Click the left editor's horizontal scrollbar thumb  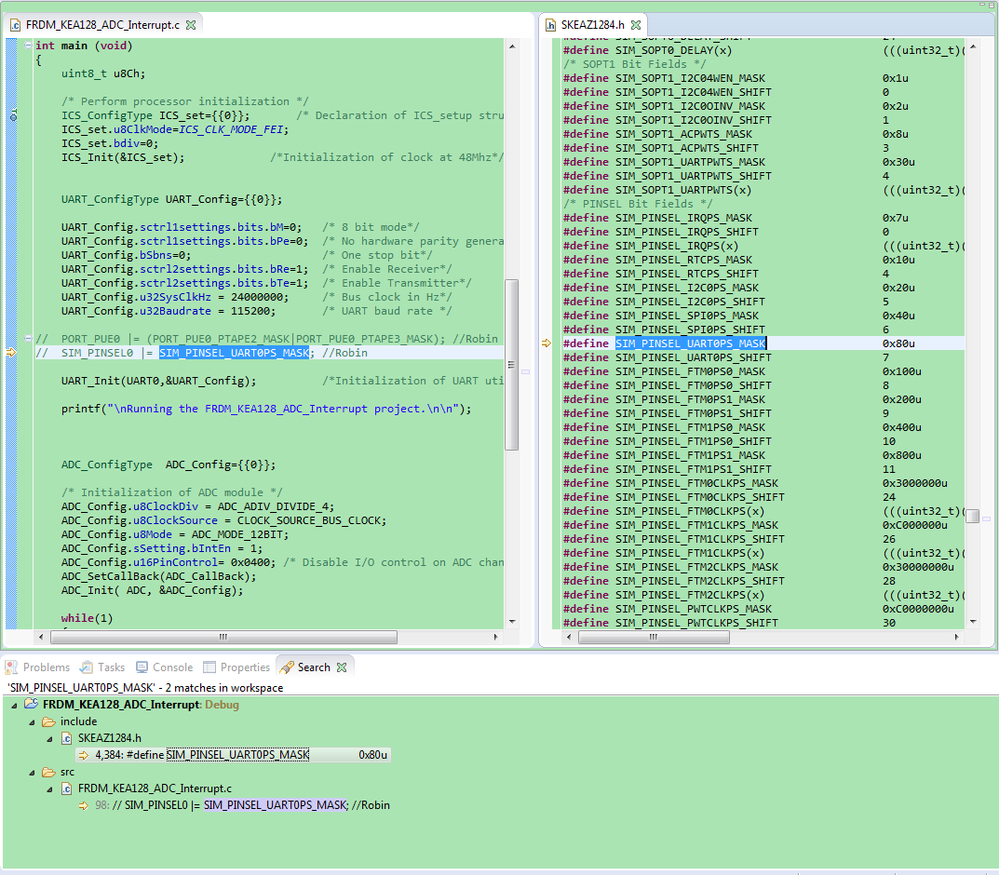click(224, 637)
